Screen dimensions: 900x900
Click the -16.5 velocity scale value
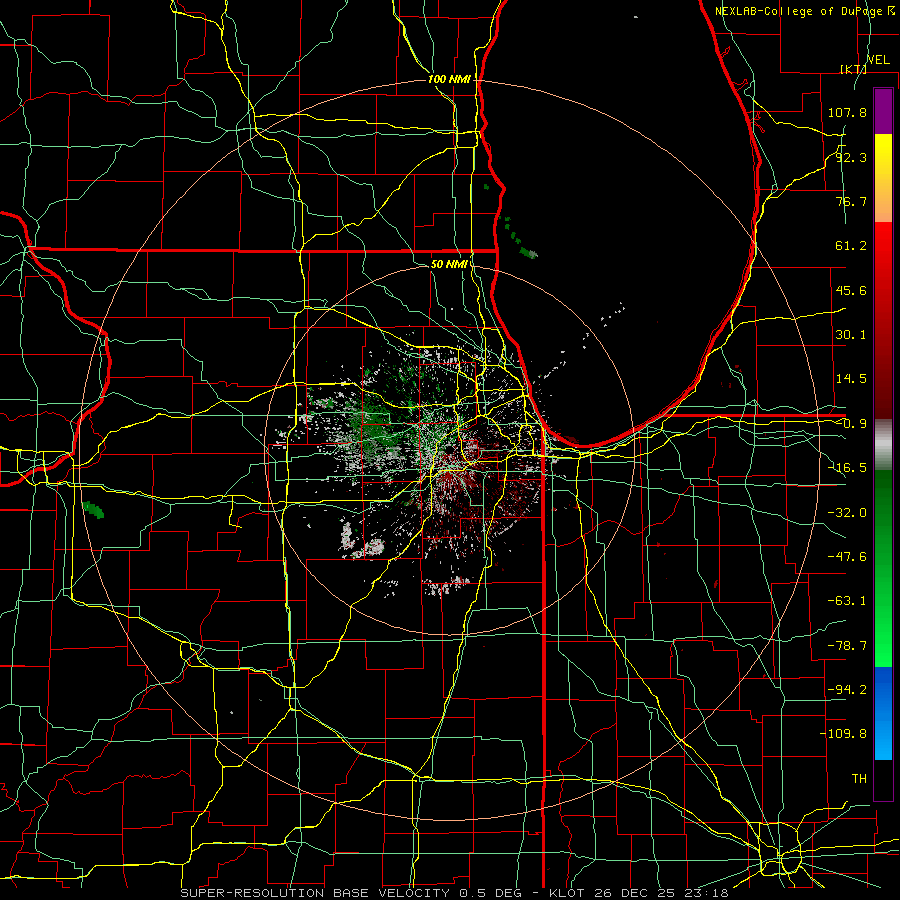847,468
